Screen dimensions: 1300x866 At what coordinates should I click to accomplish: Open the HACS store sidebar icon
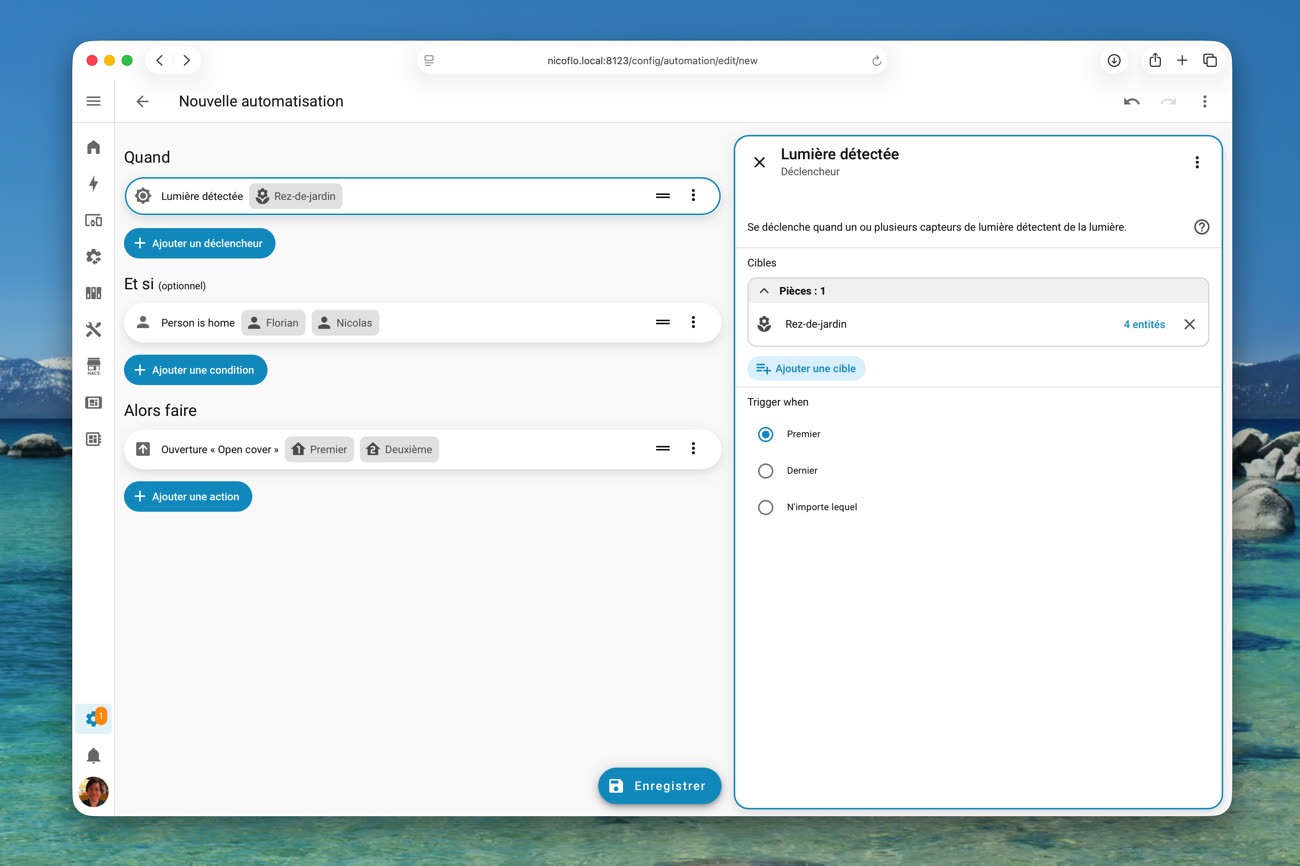pyautogui.click(x=93, y=366)
